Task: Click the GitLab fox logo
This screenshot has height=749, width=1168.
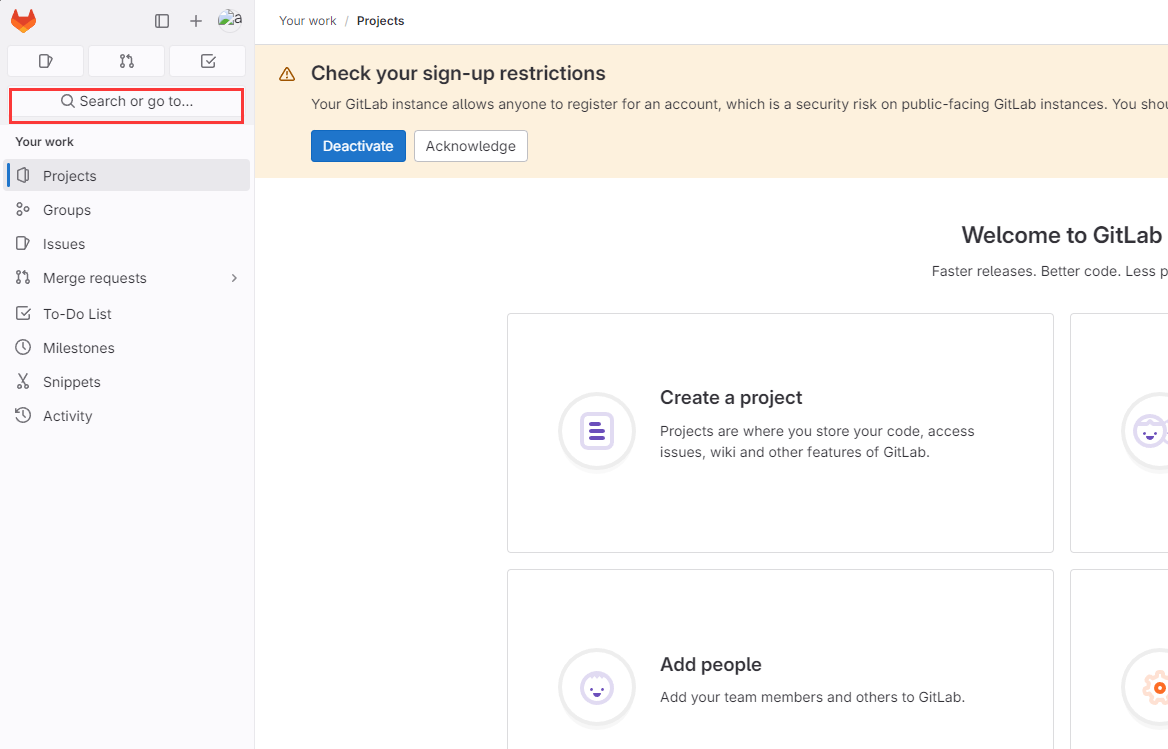Action: point(23,21)
